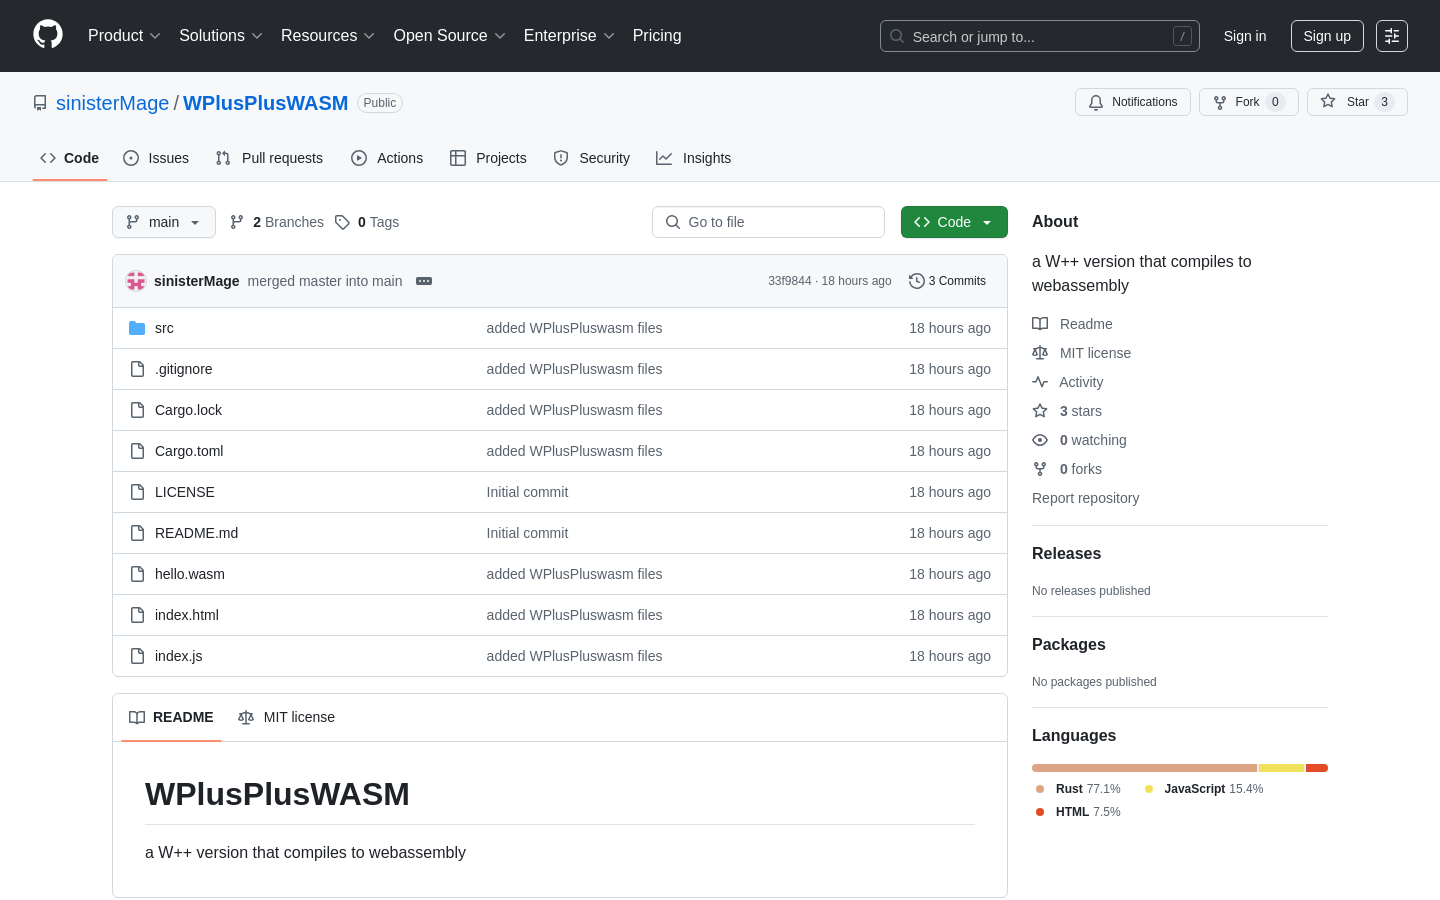Open the Activity link in About

click(1068, 382)
